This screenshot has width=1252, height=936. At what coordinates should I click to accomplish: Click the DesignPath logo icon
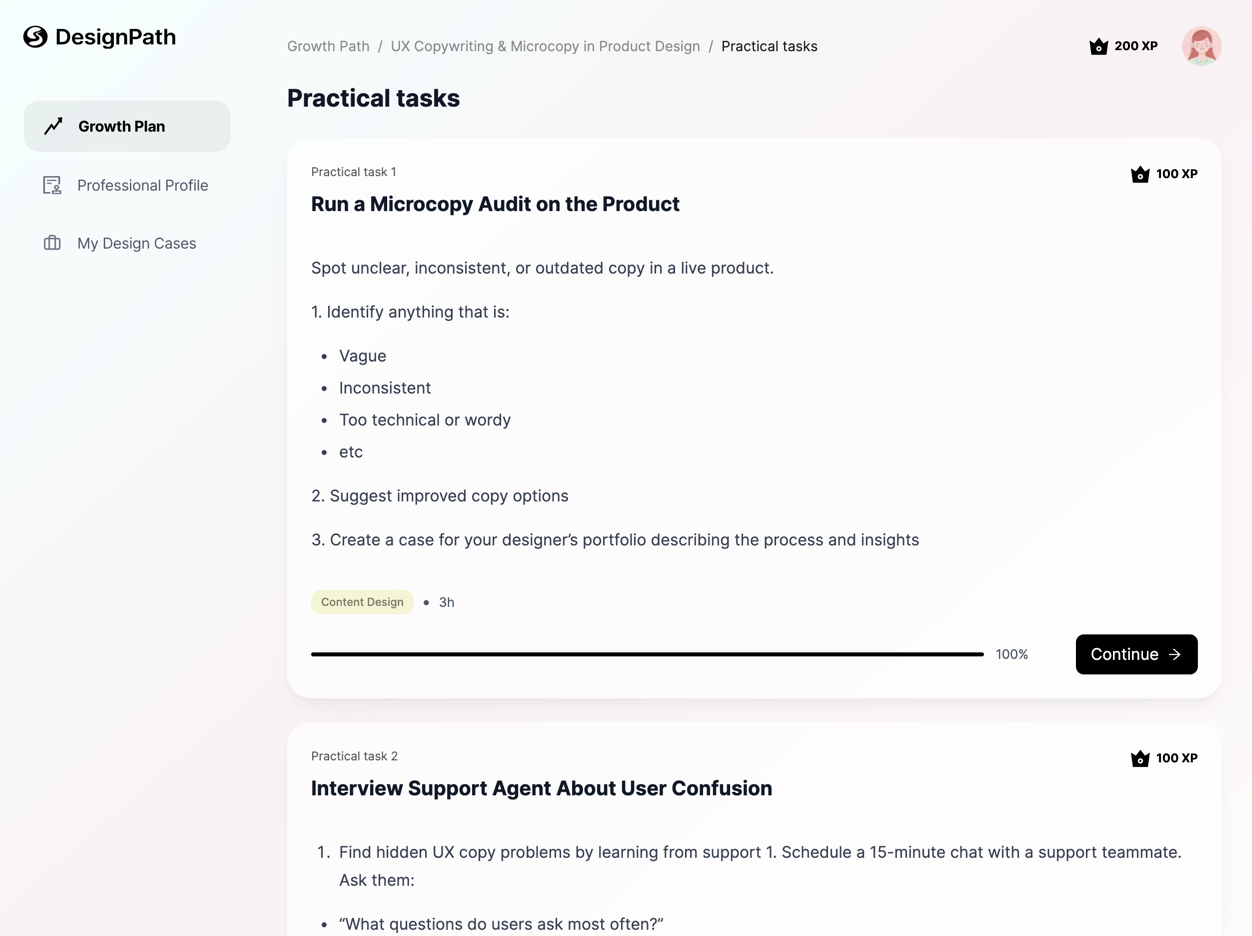tap(36, 37)
